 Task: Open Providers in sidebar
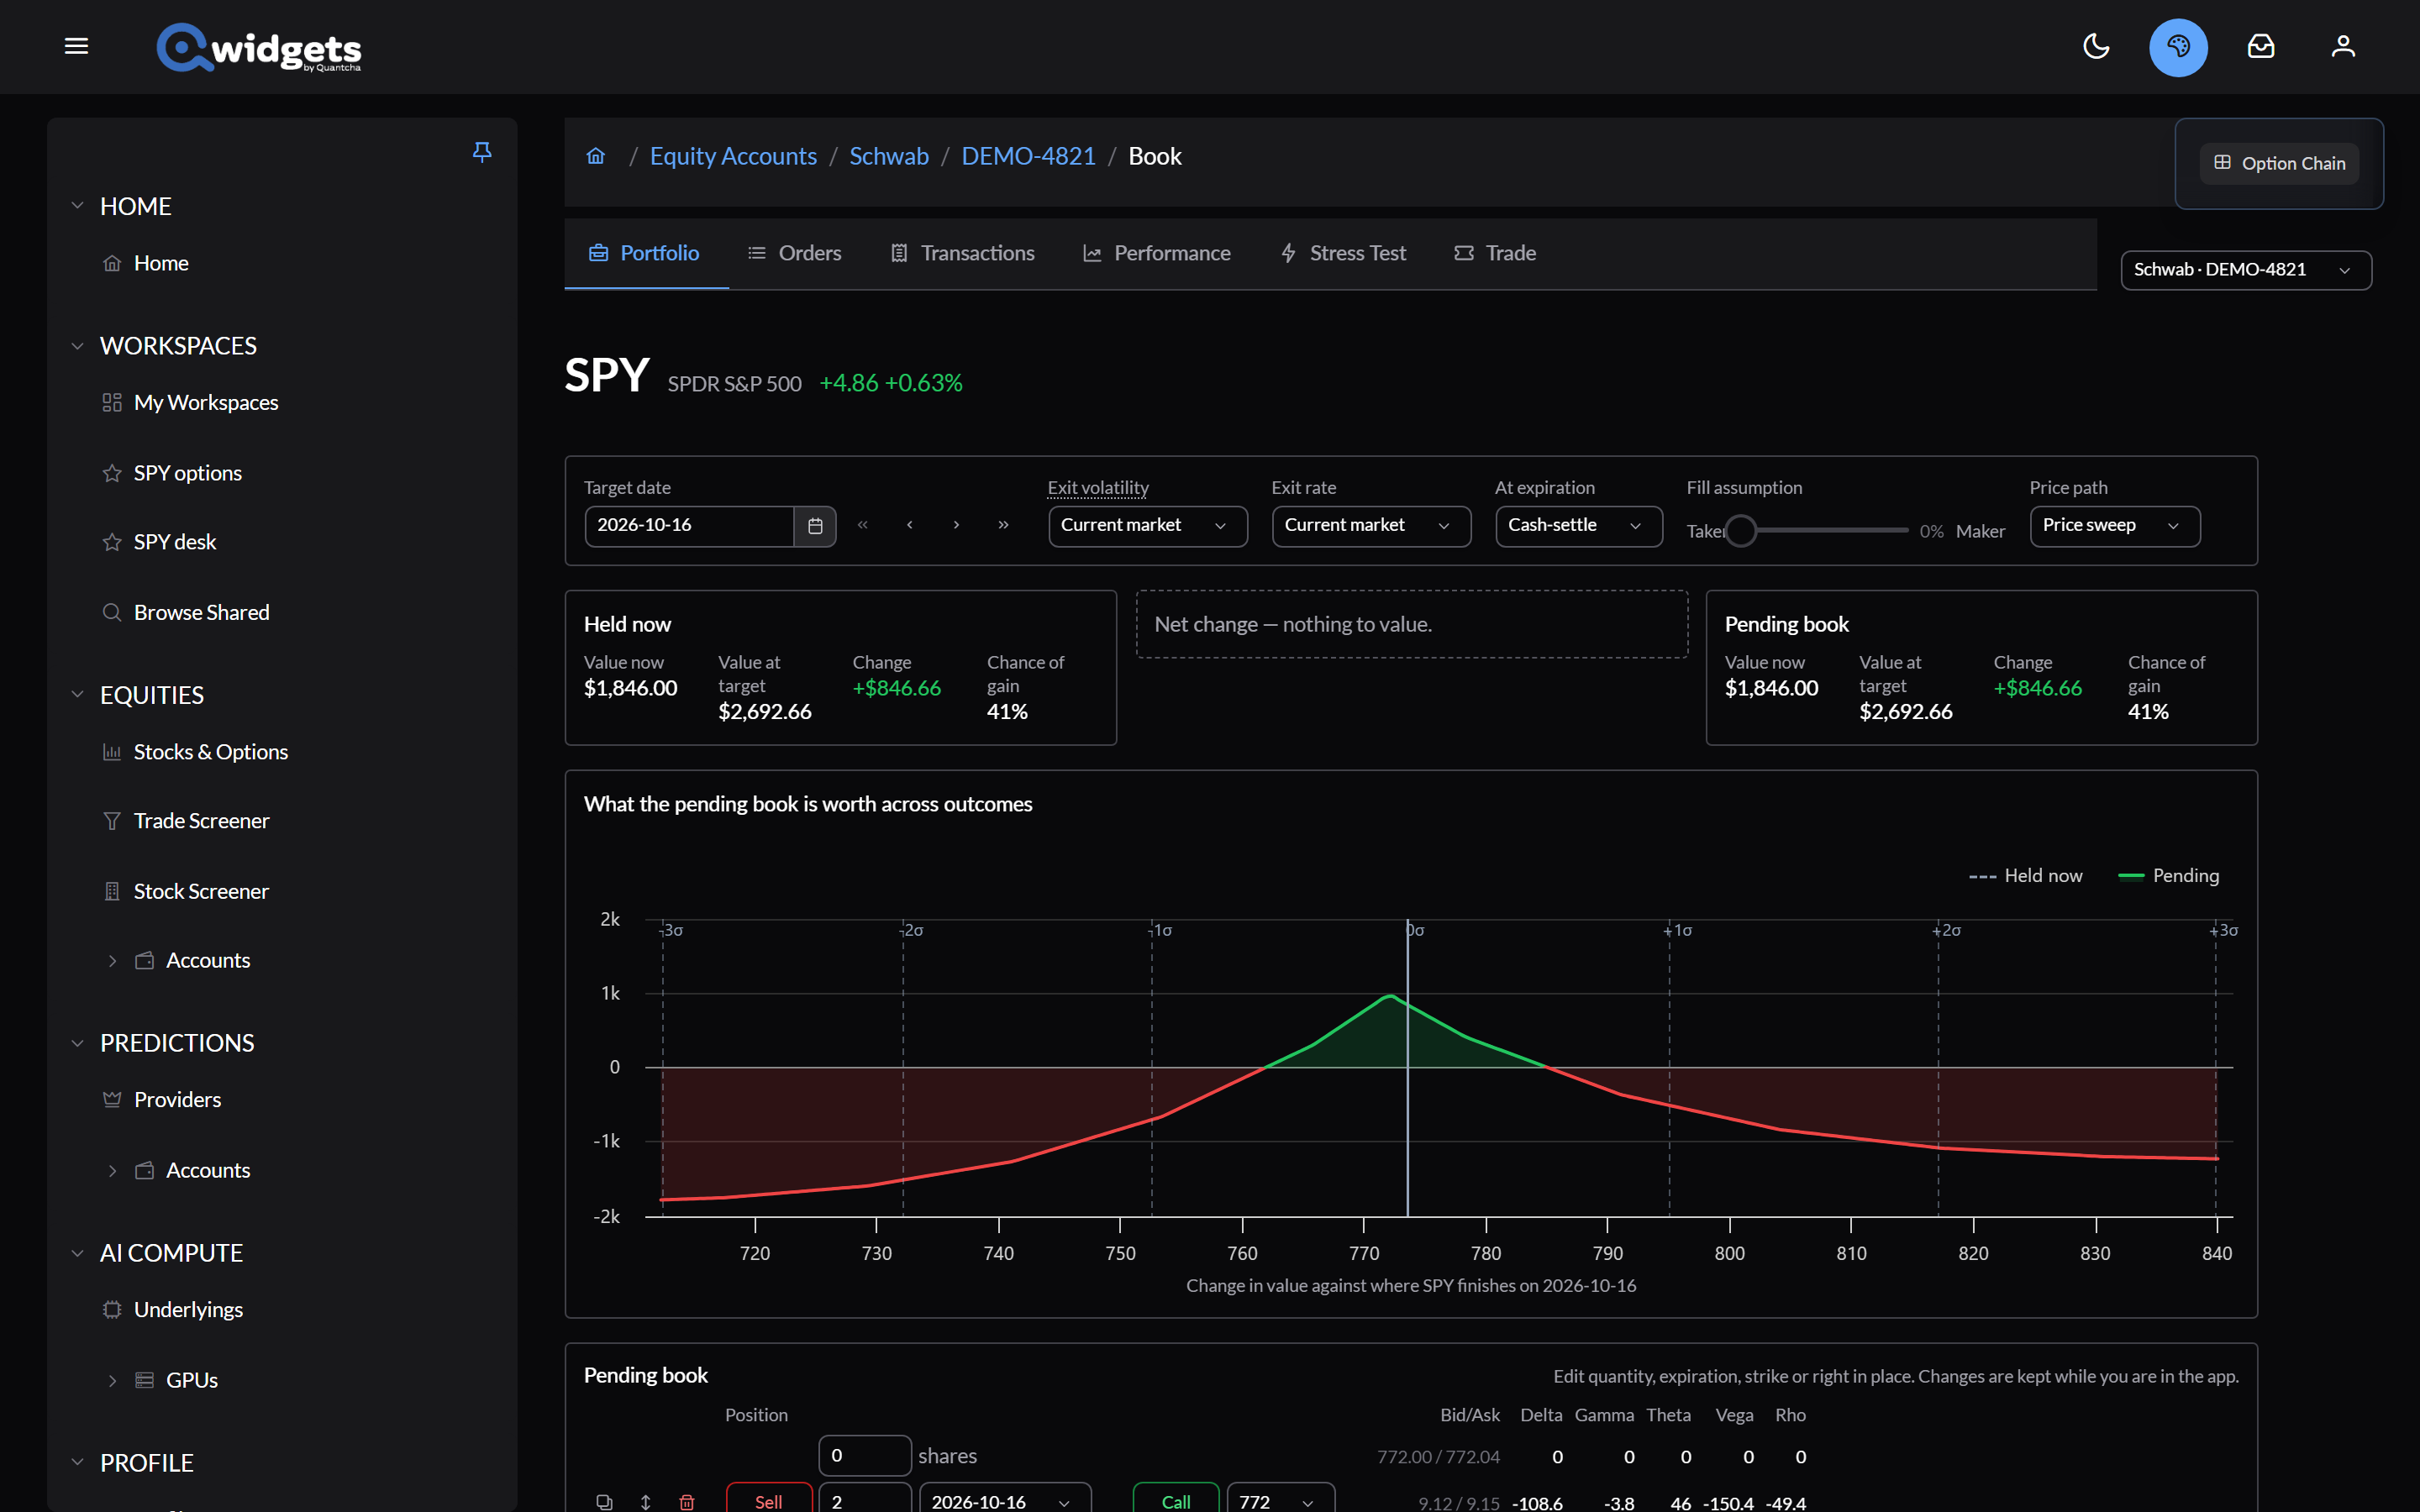(x=177, y=1100)
